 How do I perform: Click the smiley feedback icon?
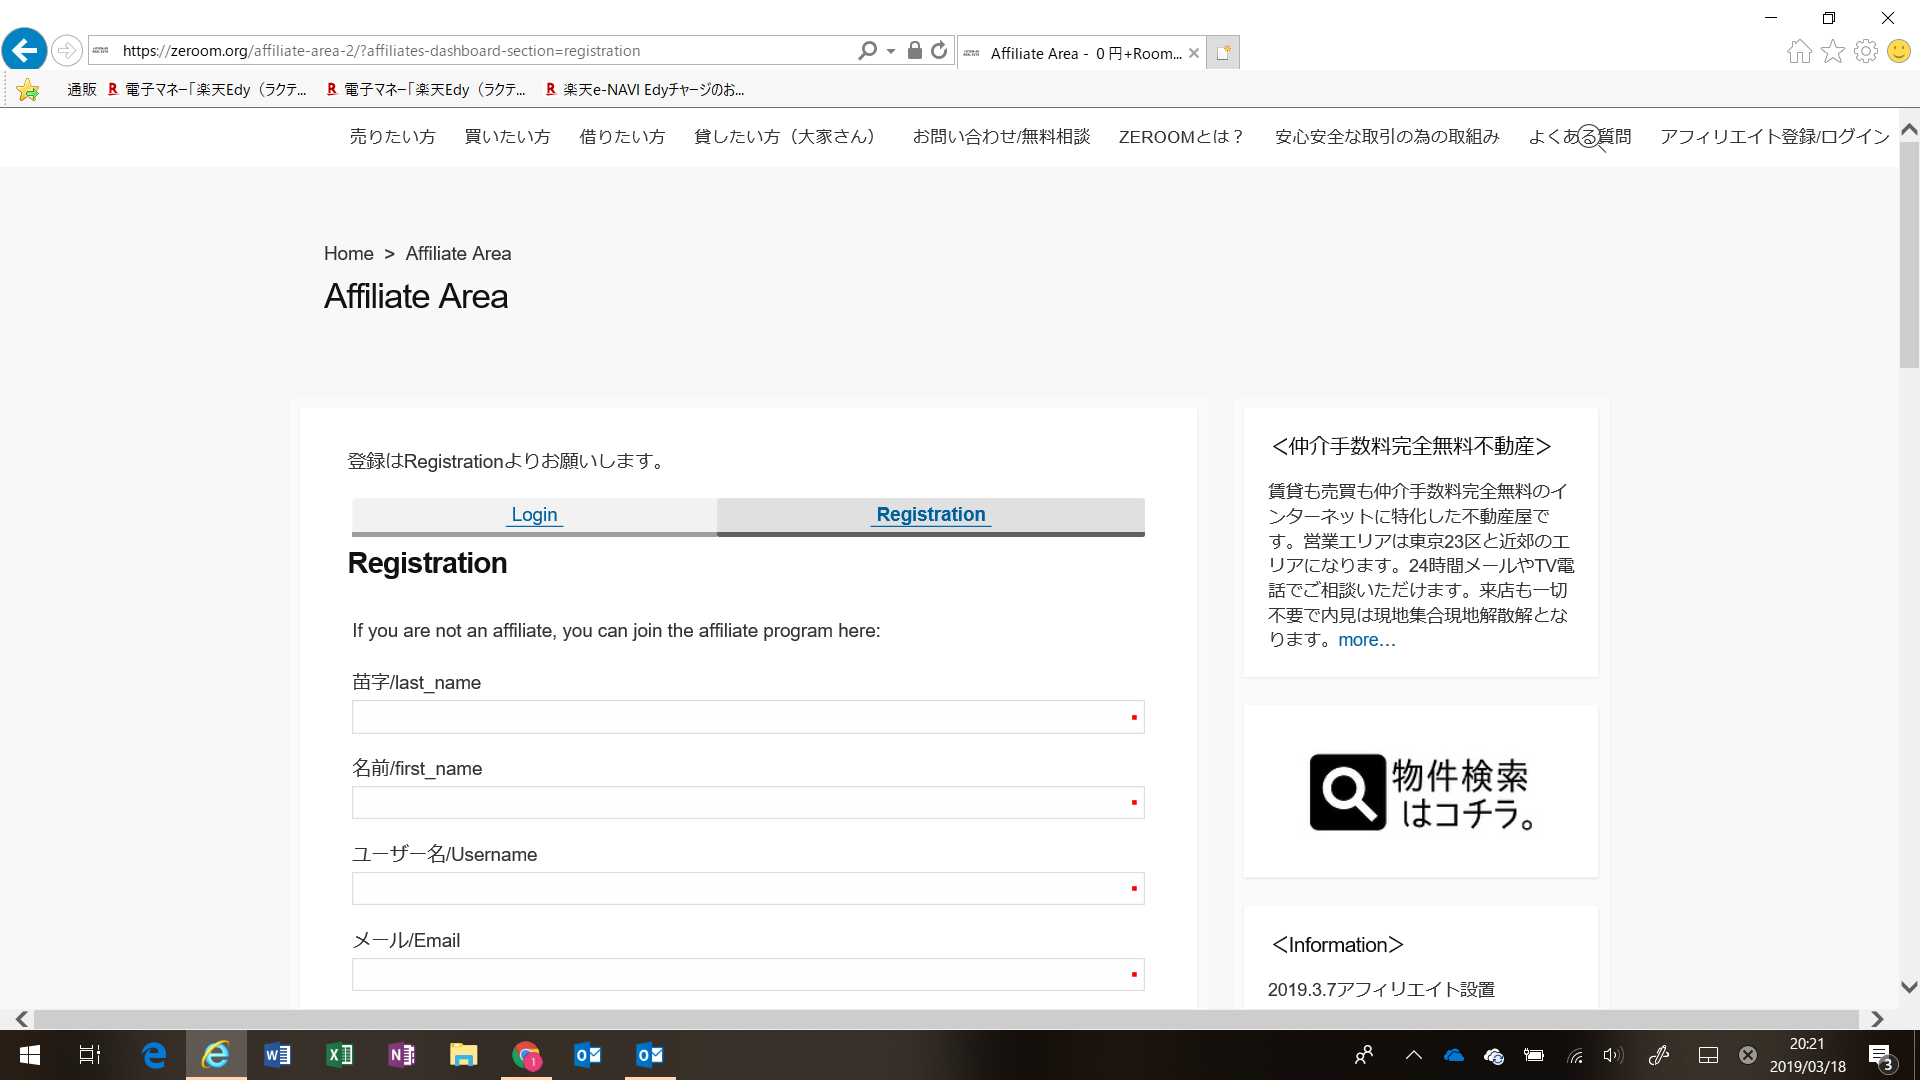click(x=1899, y=51)
